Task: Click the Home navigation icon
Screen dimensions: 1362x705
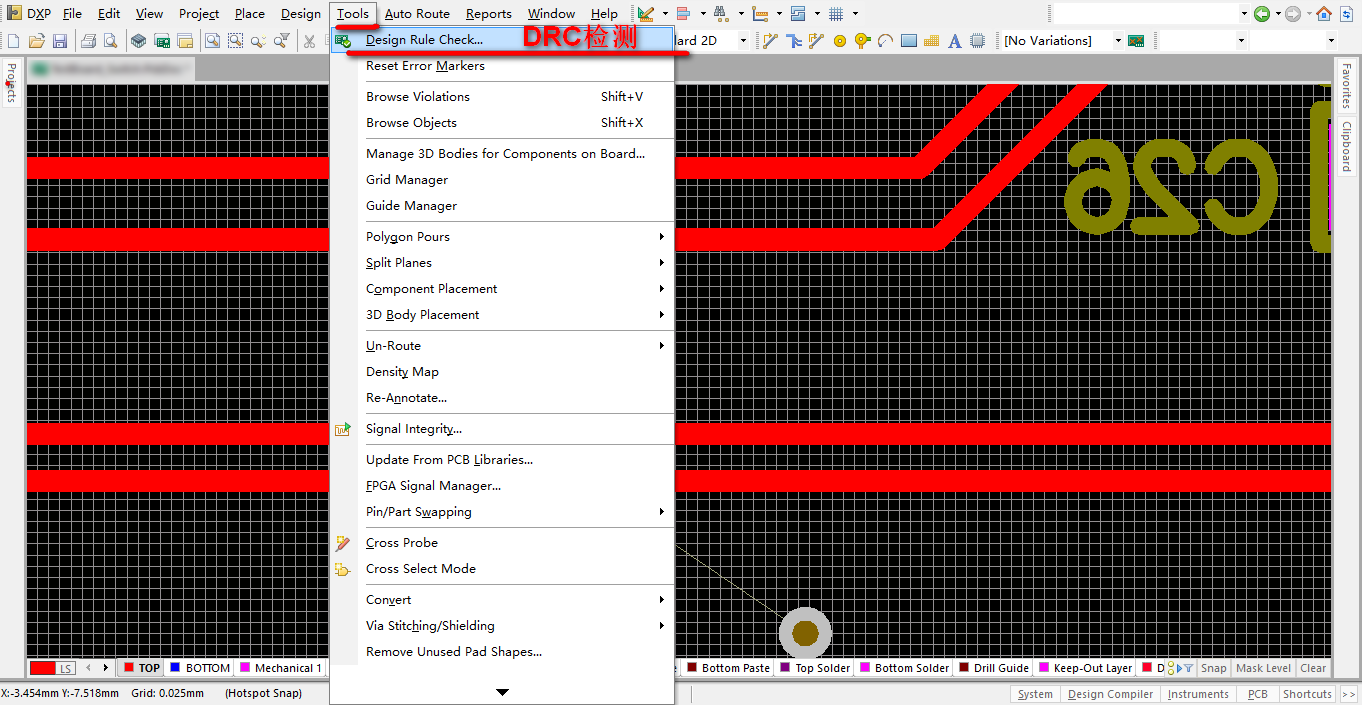Action: [1324, 14]
